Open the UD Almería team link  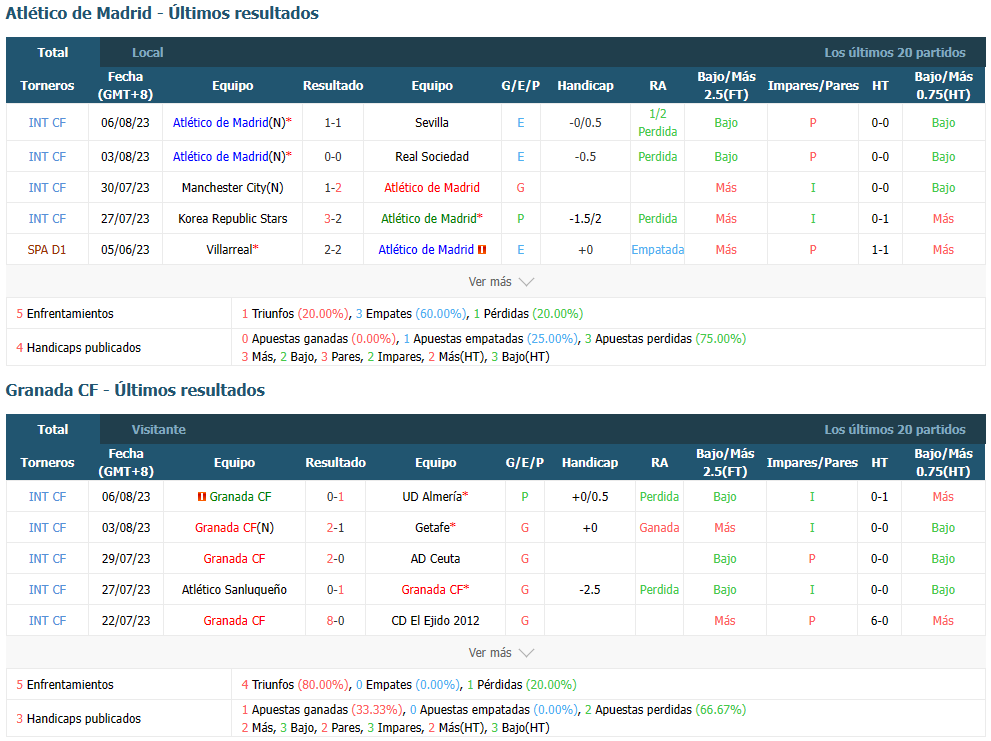(432, 497)
